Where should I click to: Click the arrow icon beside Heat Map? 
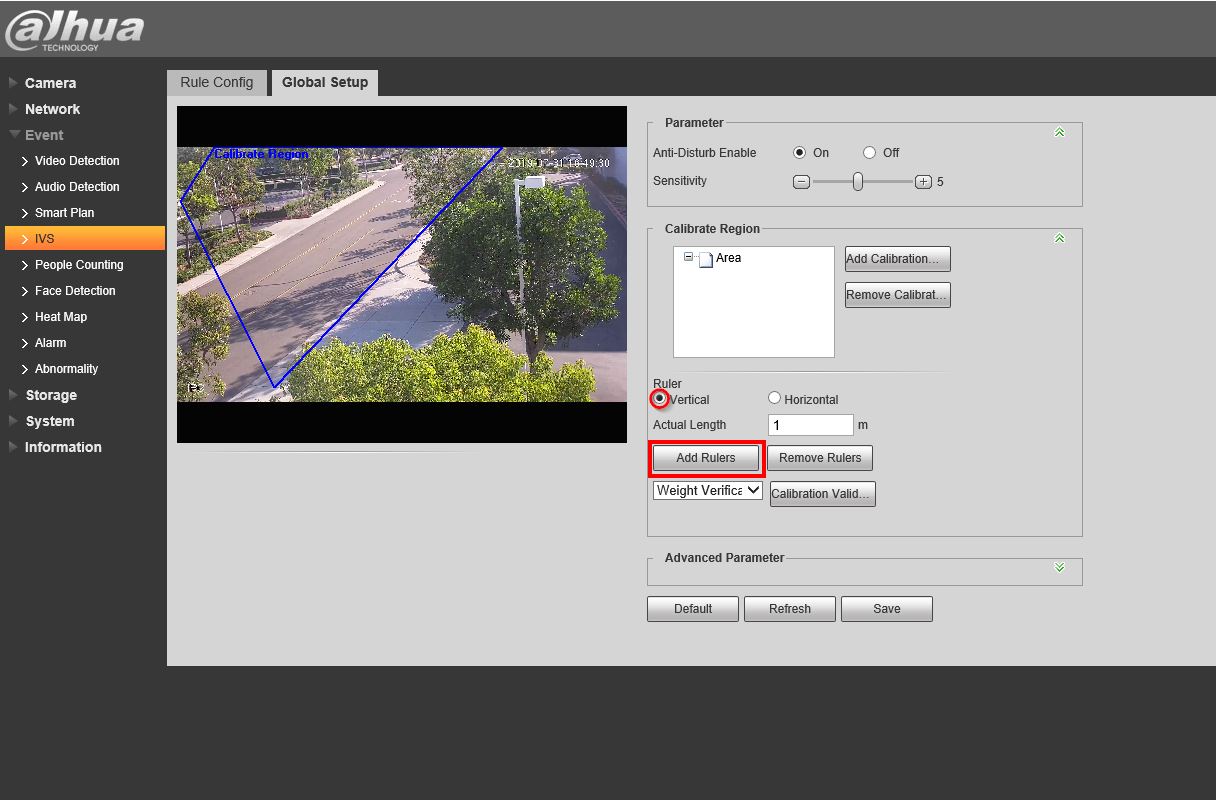(25, 317)
